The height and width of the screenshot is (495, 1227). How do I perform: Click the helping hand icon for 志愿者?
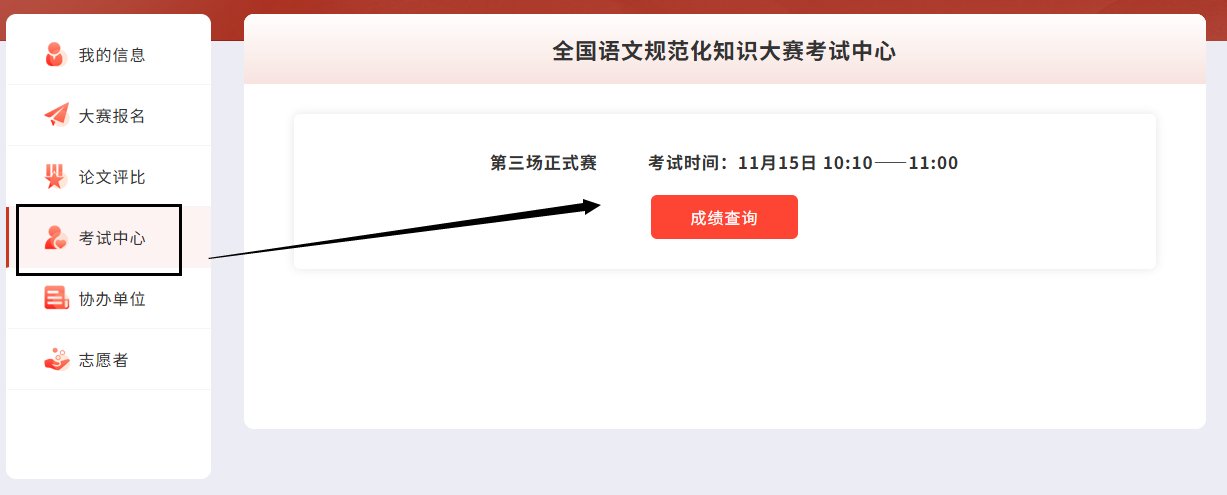tap(56, 359)
